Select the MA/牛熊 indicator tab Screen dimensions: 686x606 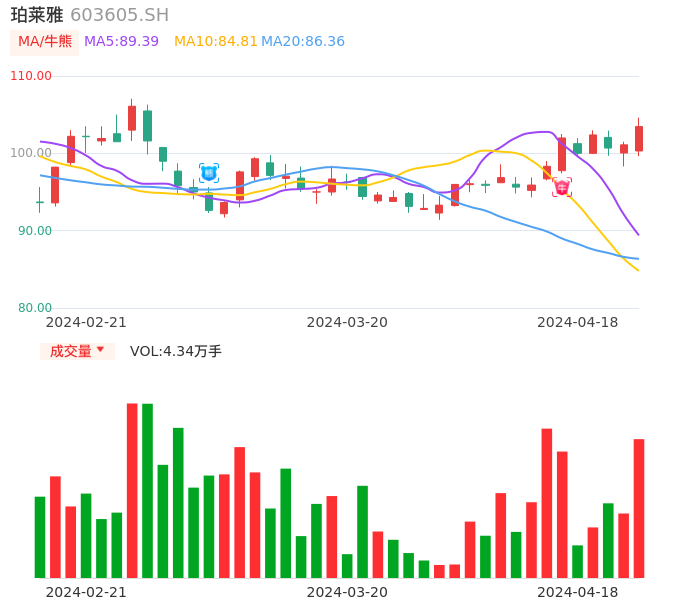(x=44, y=42)
